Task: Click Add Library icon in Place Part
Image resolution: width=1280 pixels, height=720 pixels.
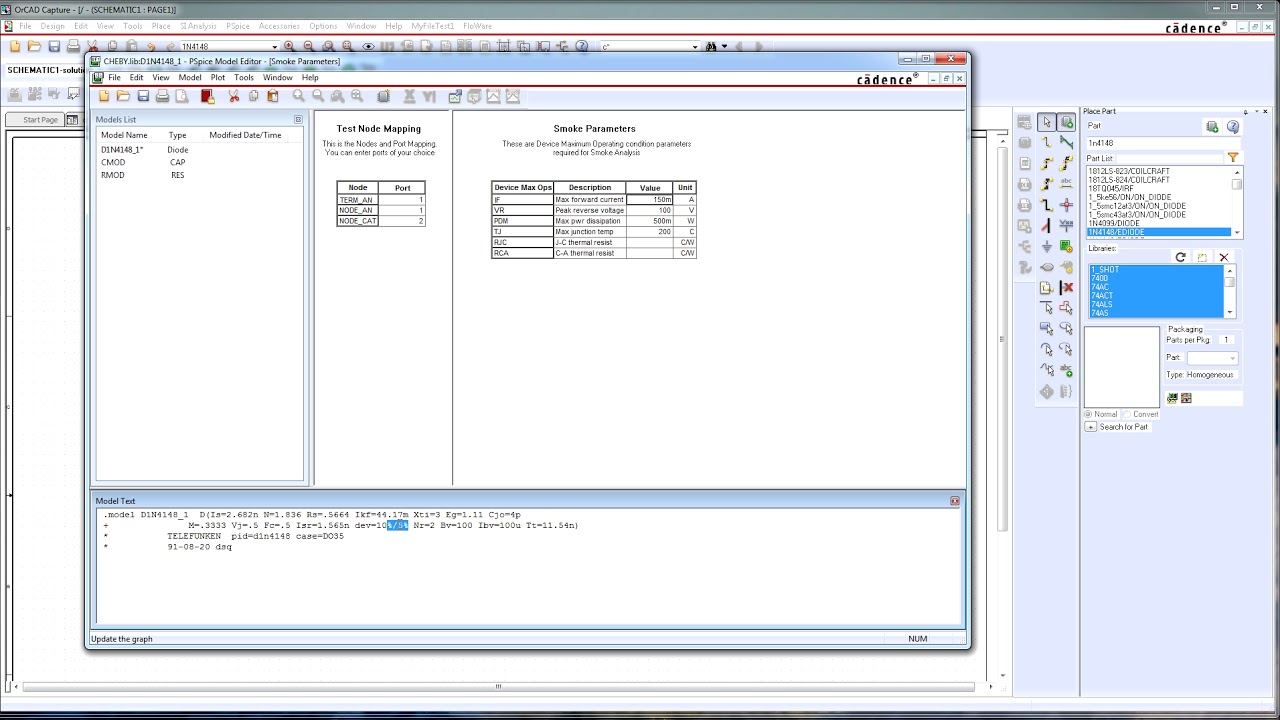Action: pos(1202,257)
